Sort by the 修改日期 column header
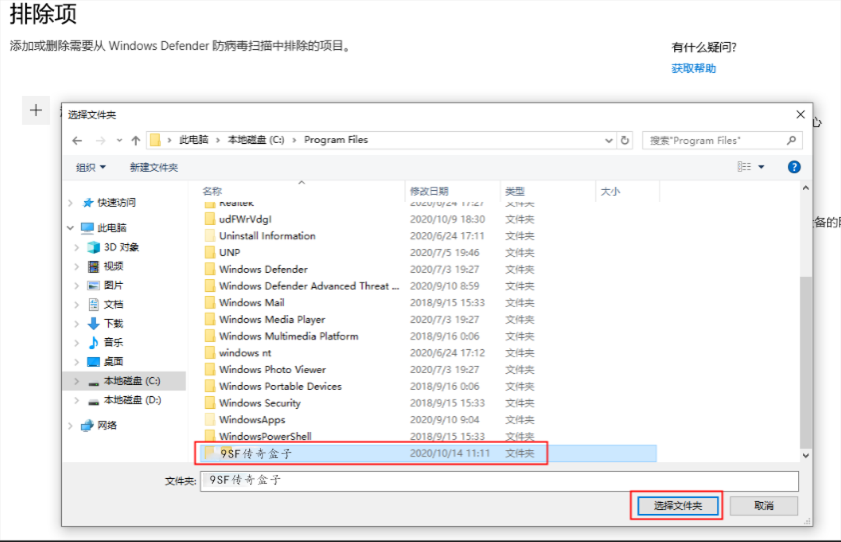 [x=428, y=190]
